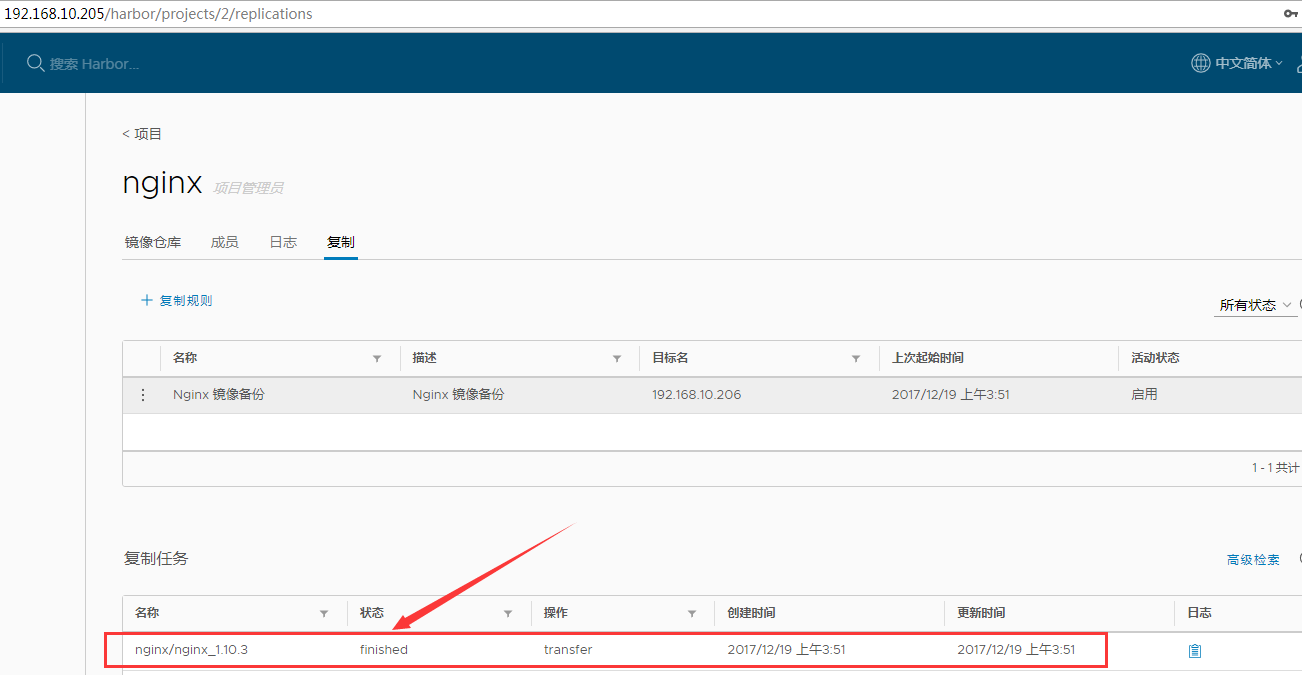The height and width of the screenshot is (675, 1302).
Task: Open filter for rule 名称 column
Action: click(x=377, y=358)
